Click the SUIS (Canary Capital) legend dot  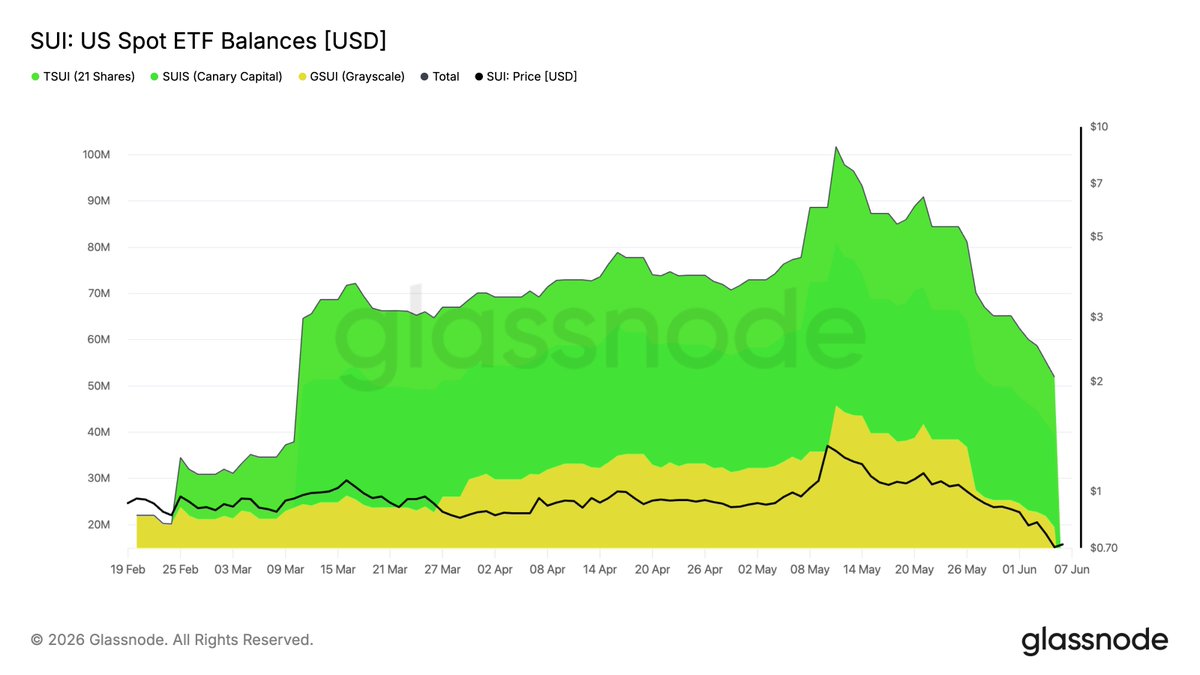pos(154,77)
